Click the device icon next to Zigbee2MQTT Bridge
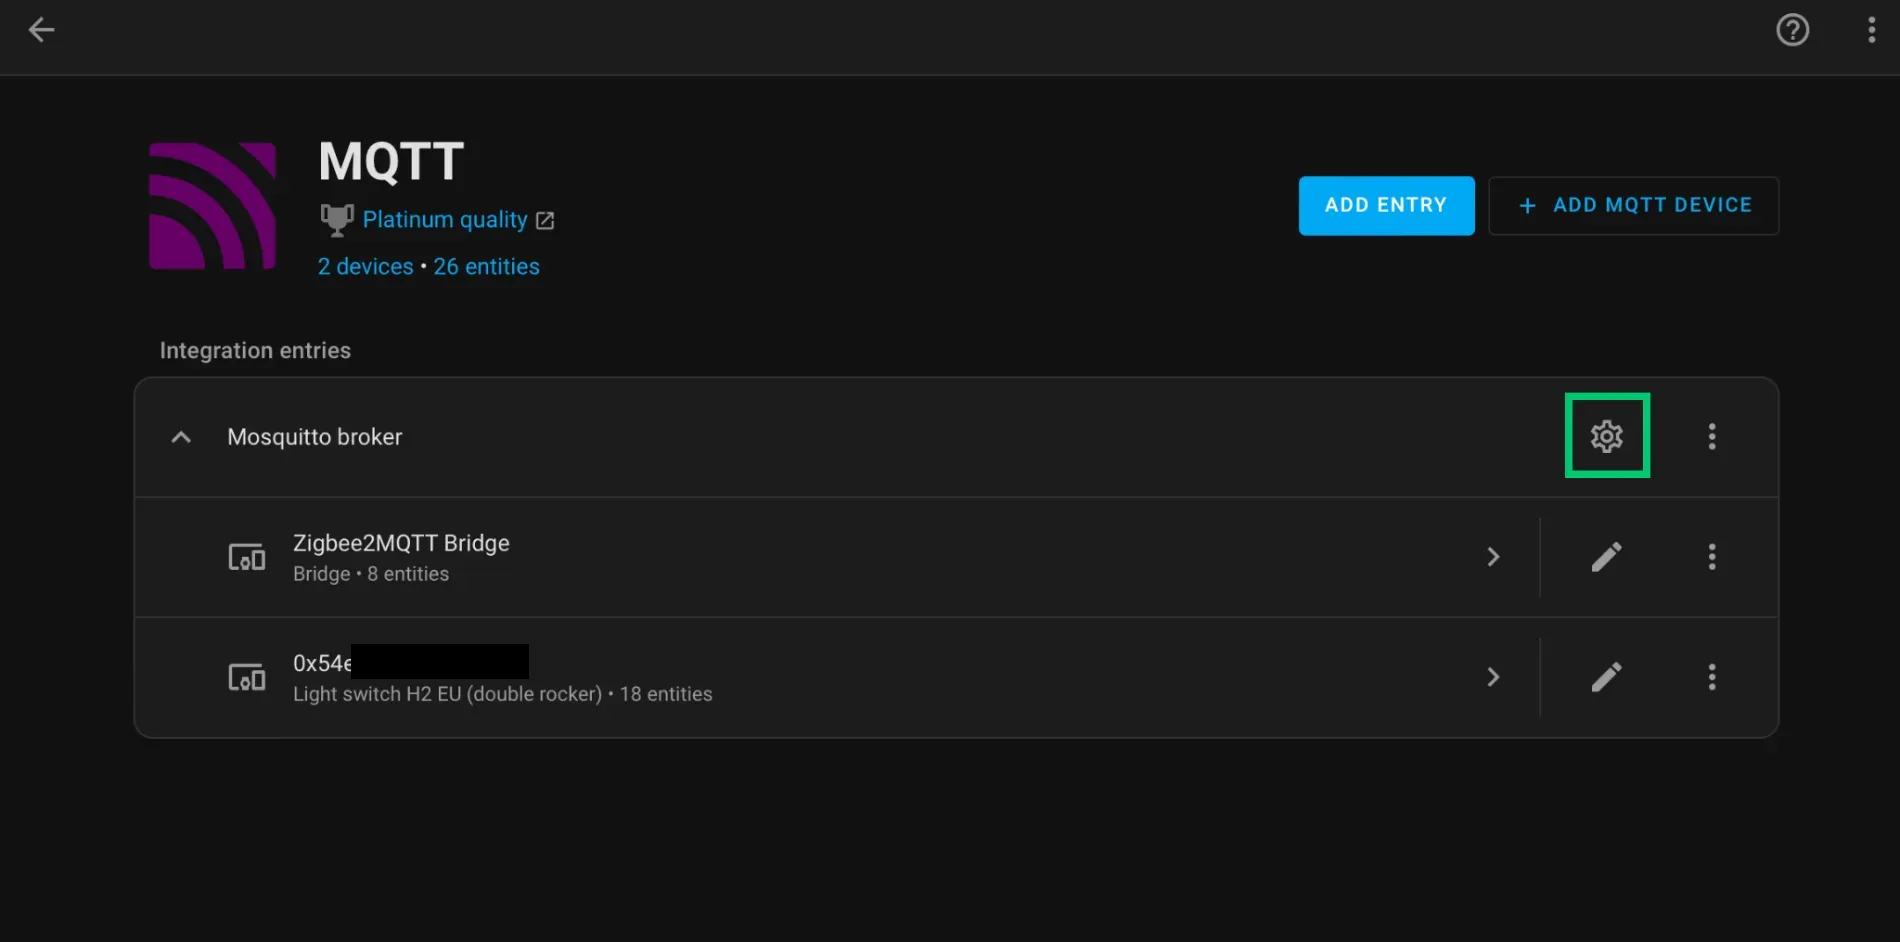Screen dimensions: 1900x942 tap(246, 557)
